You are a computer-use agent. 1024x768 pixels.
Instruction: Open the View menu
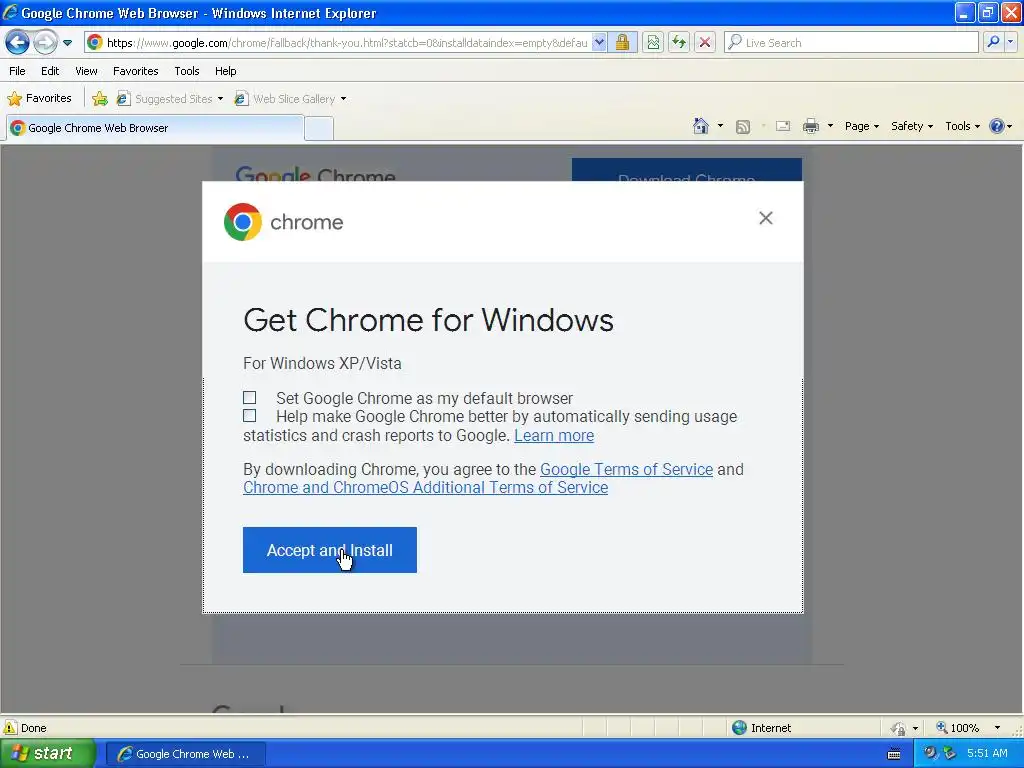86,71
